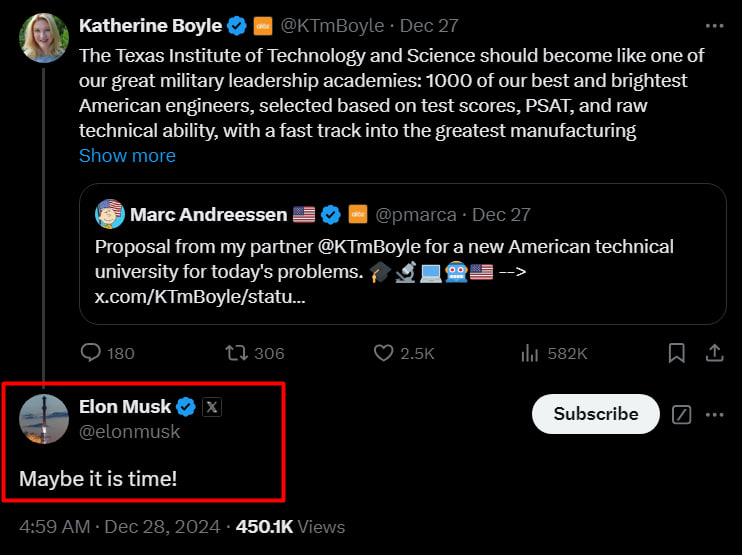Open the x.com/KTmBoyle/statu... link
742x555 pixels.
click(200, 296)
